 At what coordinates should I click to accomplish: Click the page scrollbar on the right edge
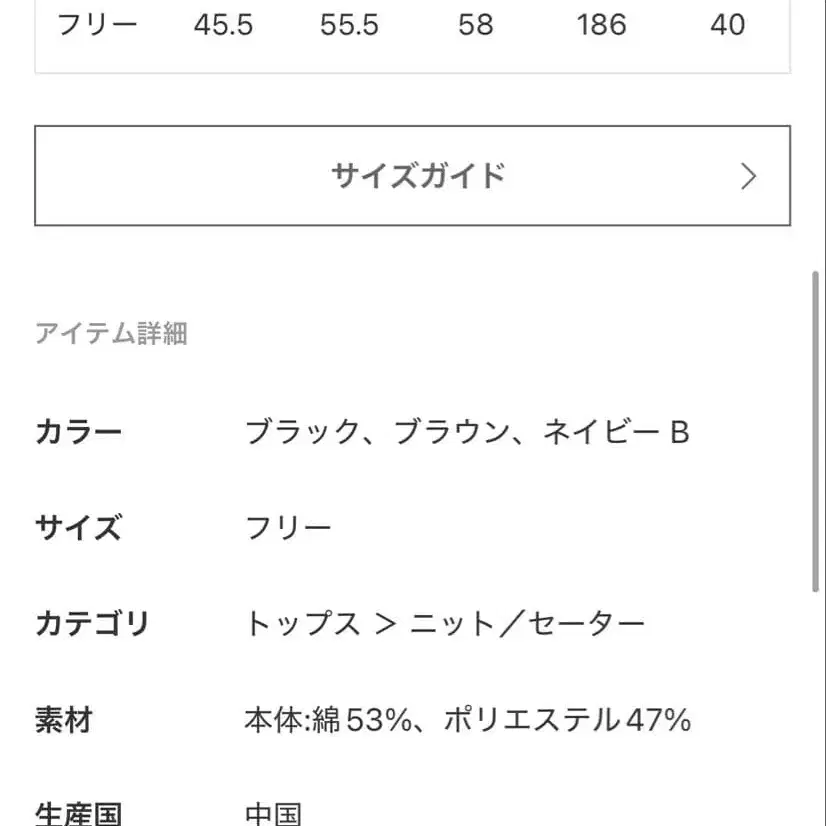817,430
